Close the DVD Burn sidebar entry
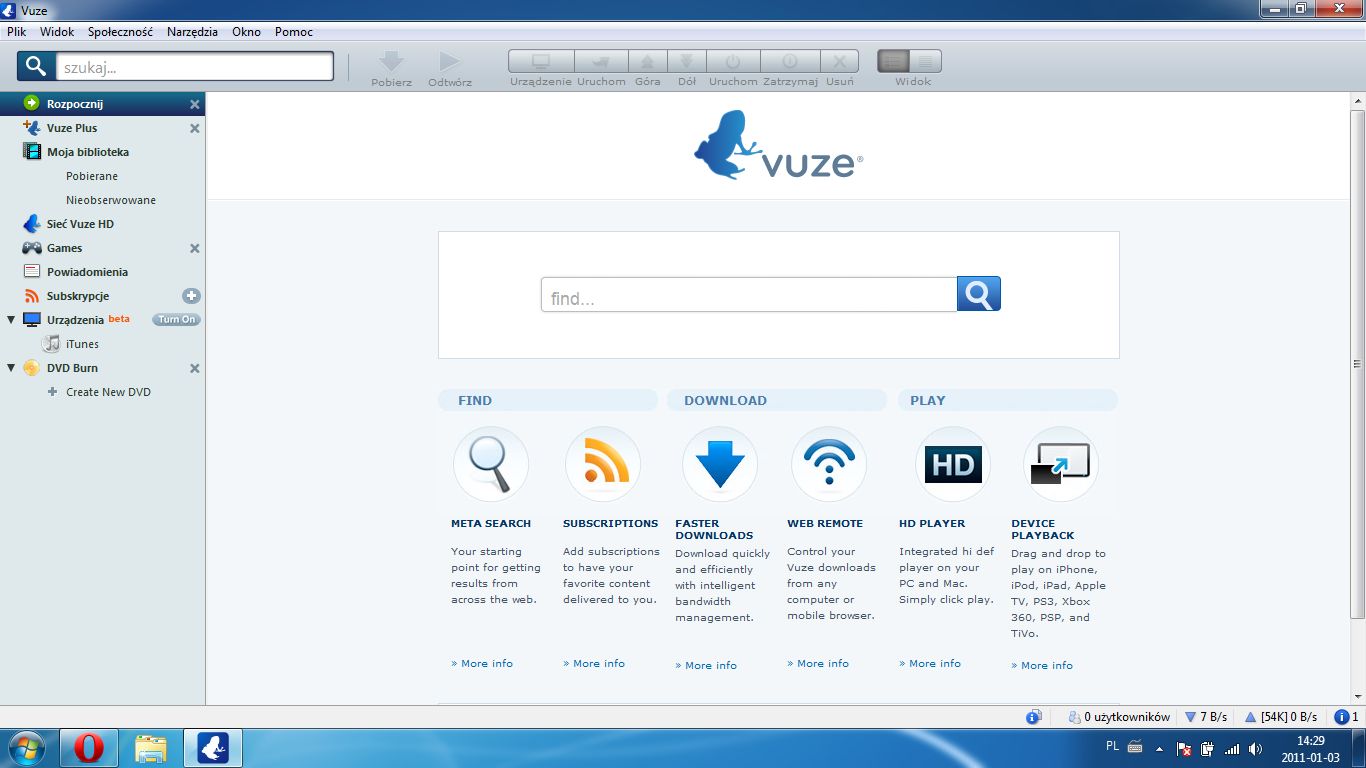Viewport: 1366px width, 768px height. pyautogui.click(x=195, y=368)
